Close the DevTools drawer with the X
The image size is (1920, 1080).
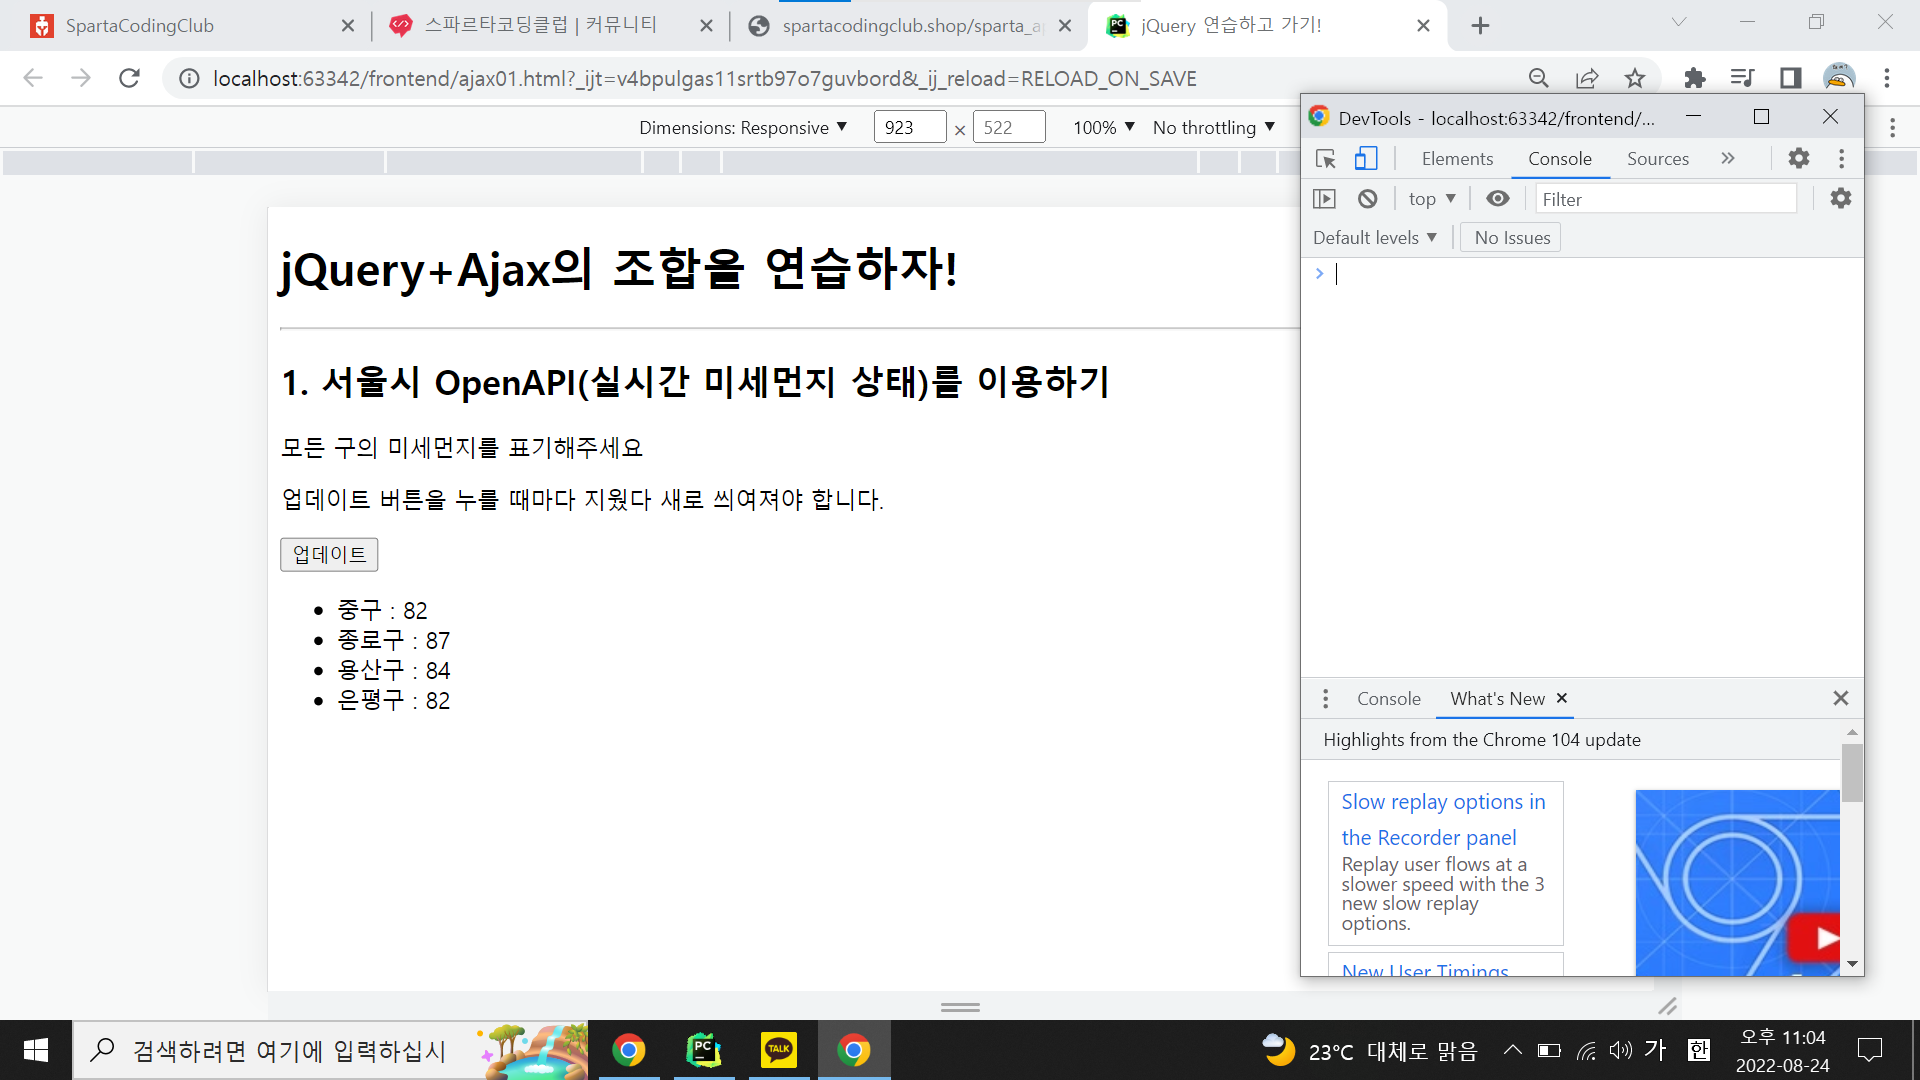(1841, 698)
